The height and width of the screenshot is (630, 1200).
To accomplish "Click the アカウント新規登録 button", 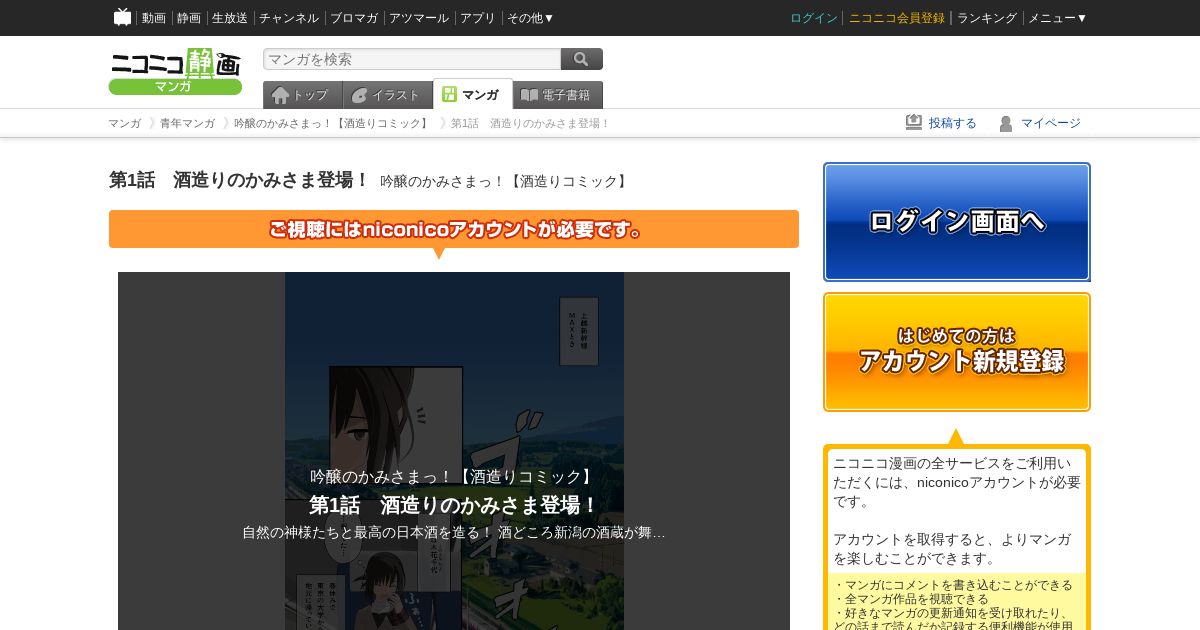I will tap(957, 352).
